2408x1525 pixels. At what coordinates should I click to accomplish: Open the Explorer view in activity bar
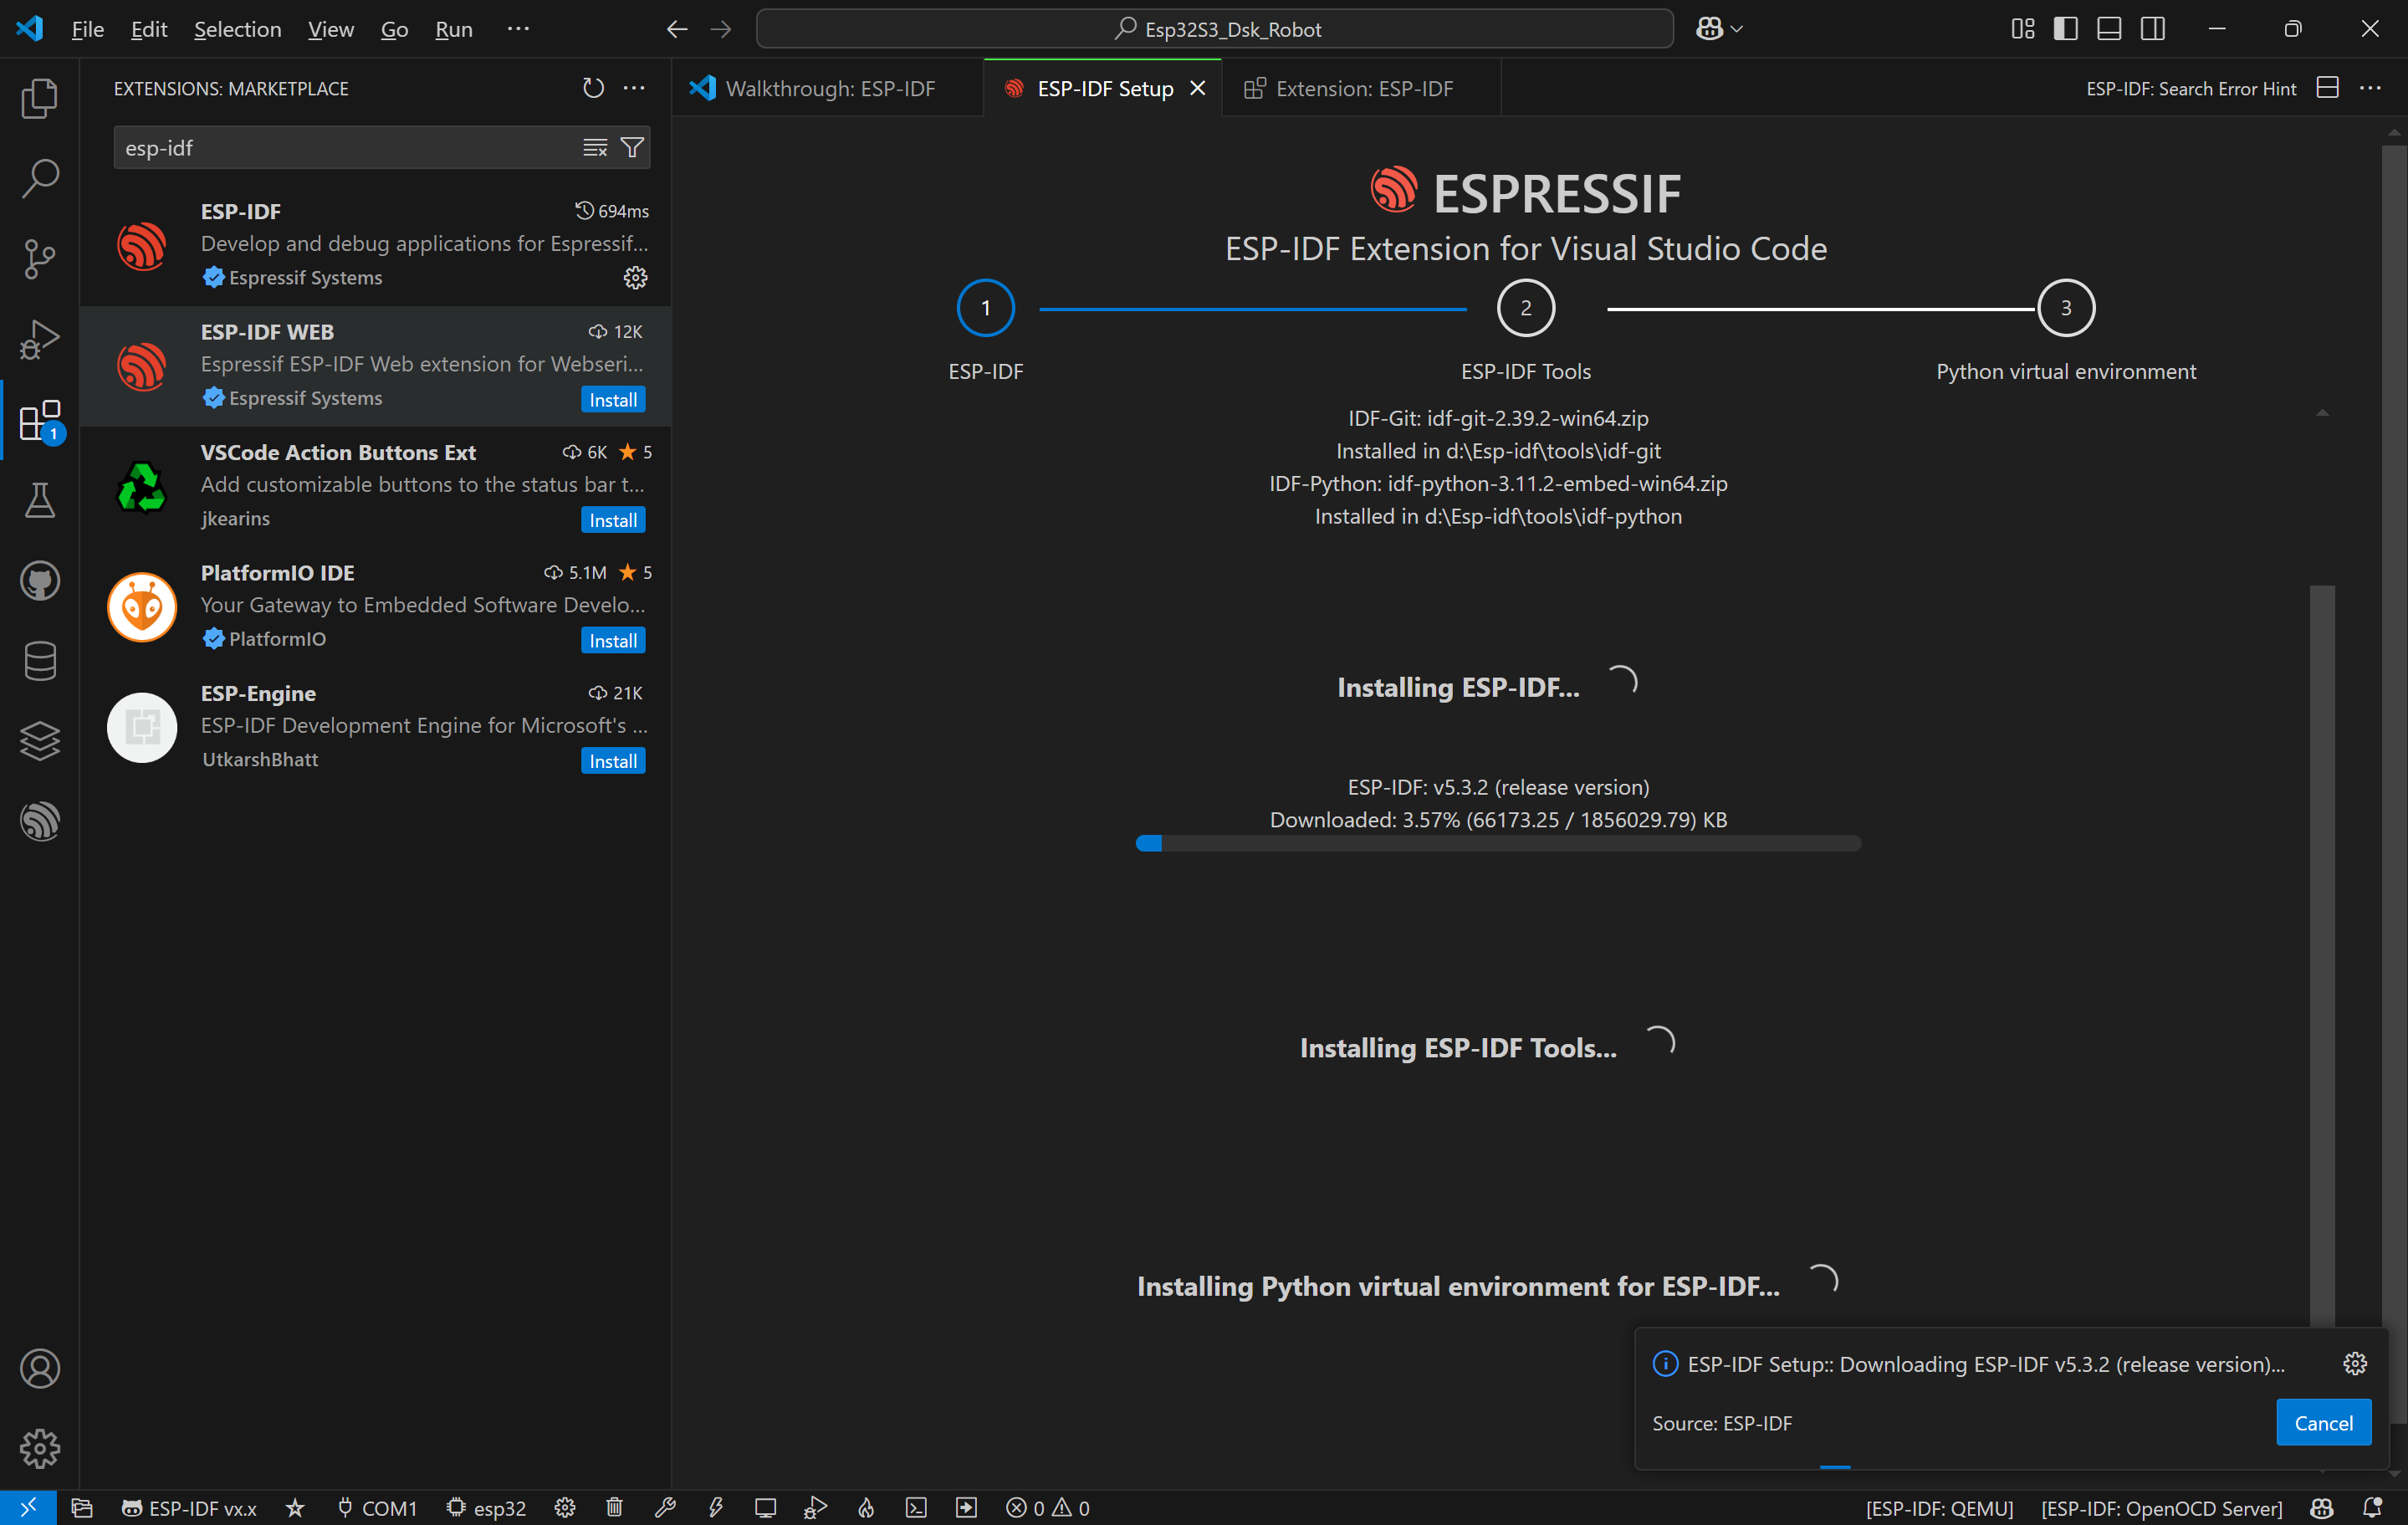[x=39, y=98]
